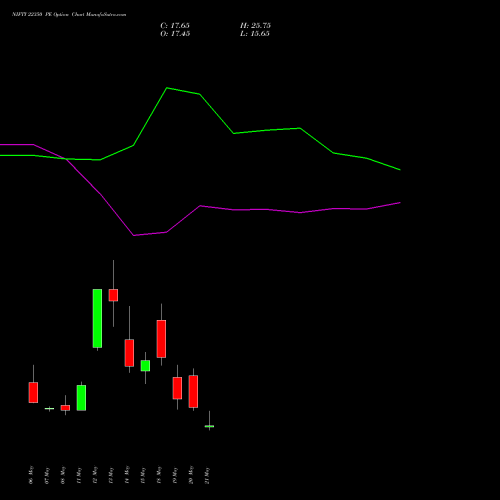Click the "18 May" date axis label
This screenshot has width=500, height=500.
[159, 475]
